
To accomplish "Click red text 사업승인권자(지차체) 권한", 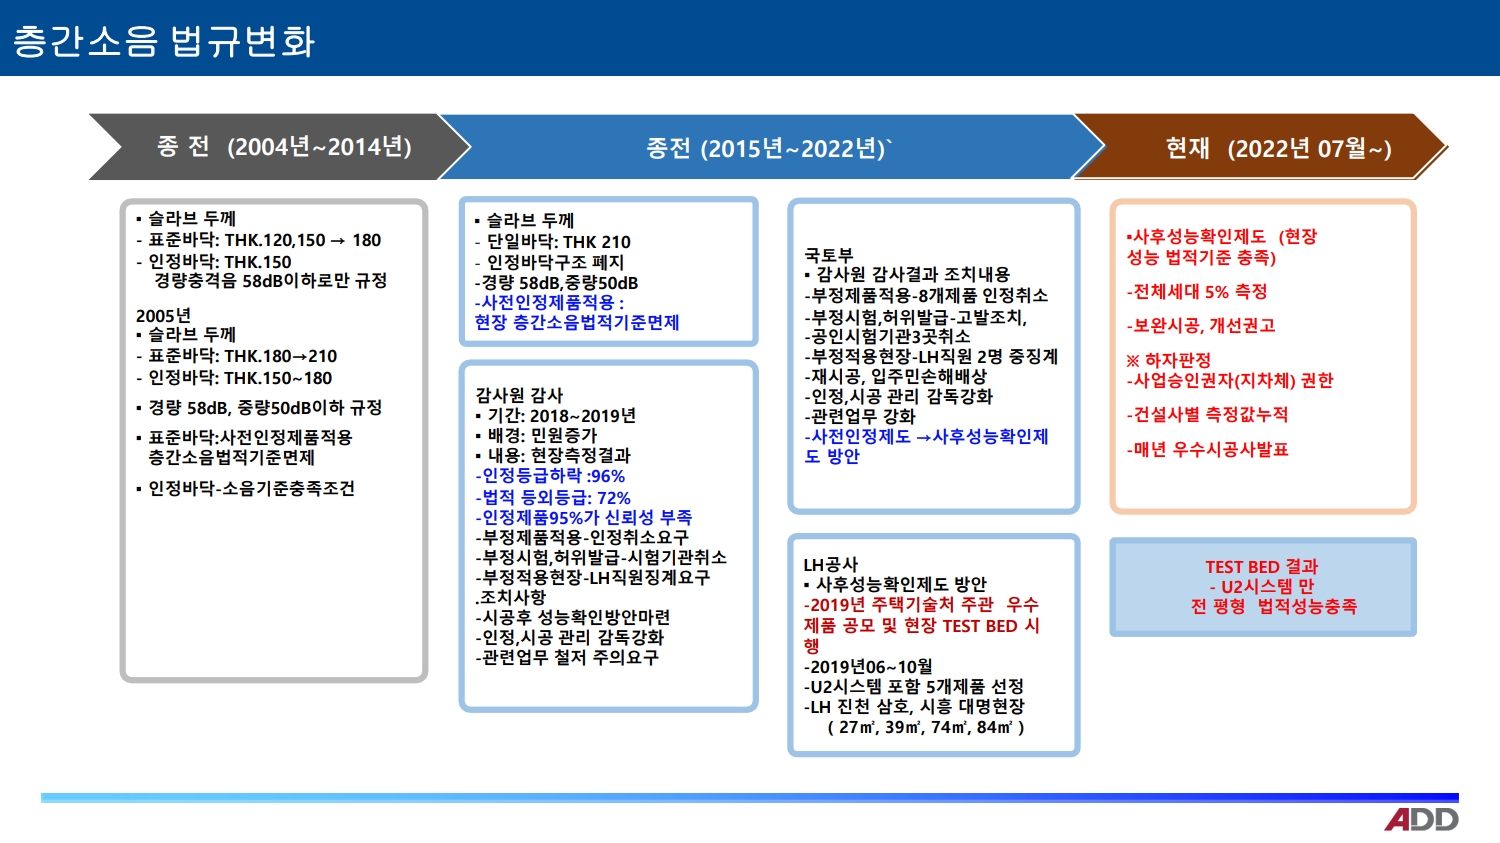I will pos(1233,381).
